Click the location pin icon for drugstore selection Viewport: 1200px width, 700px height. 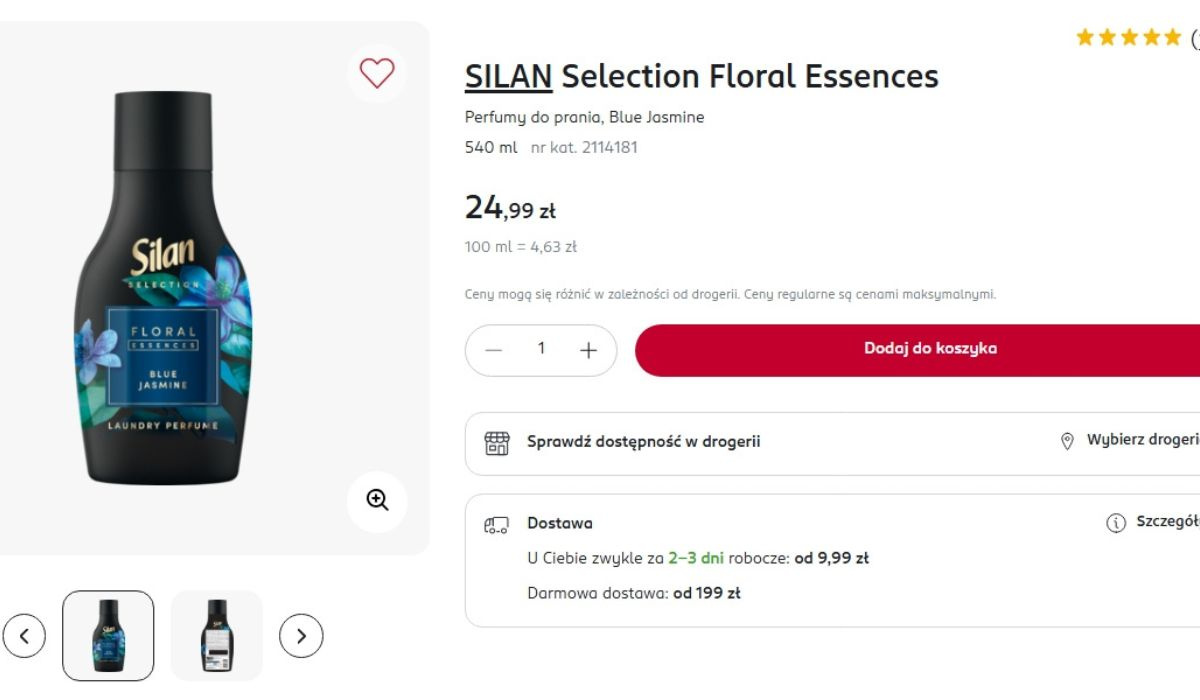[1067, 441]
